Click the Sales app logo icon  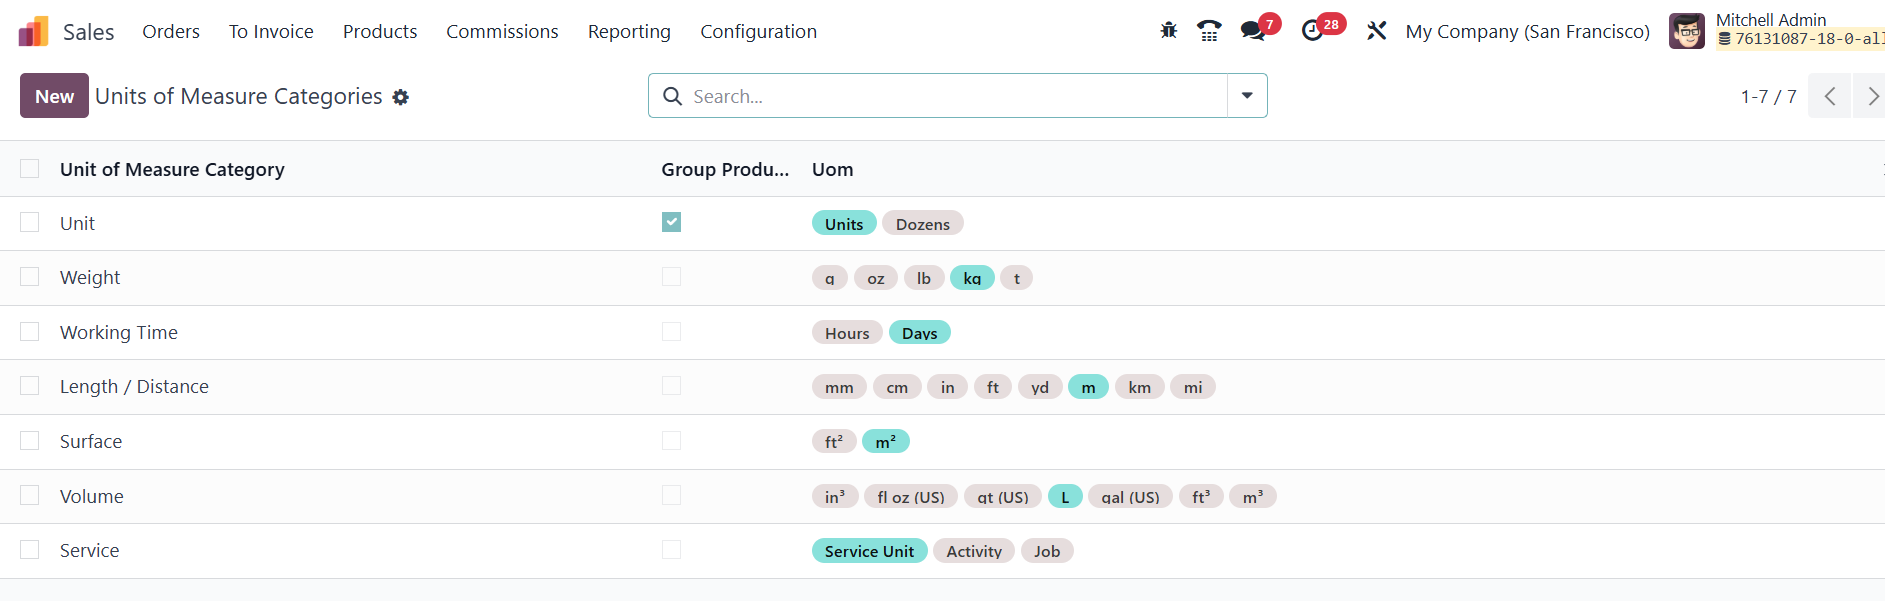click(33, 32)
